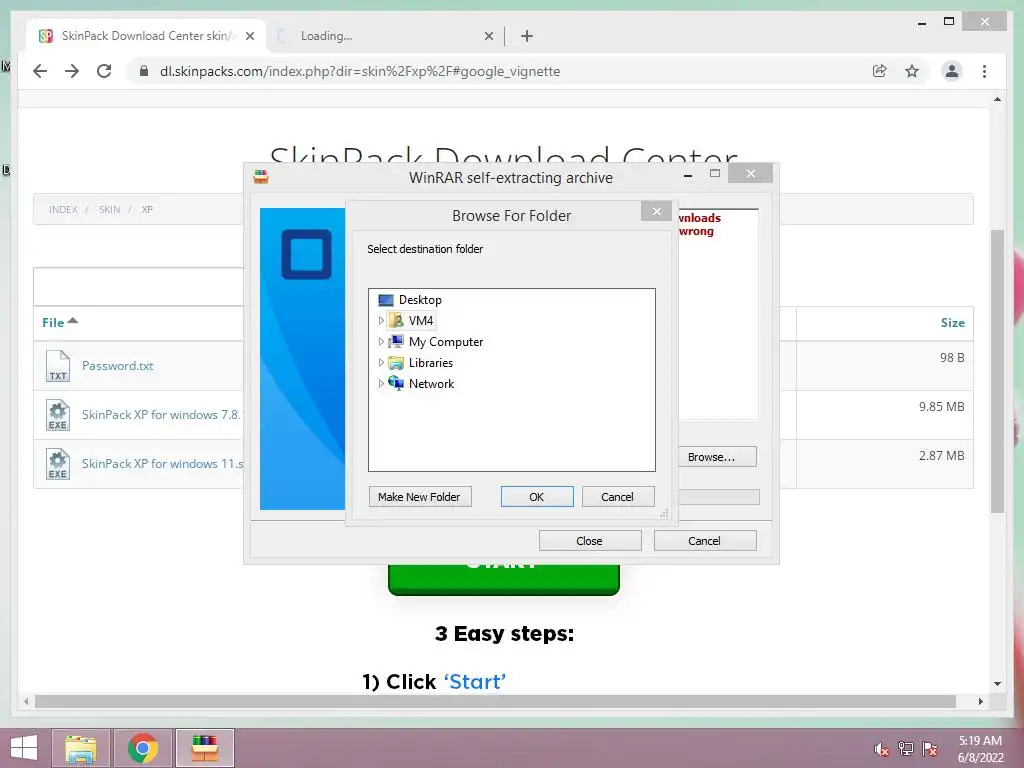Open a new Chrome tab with the plus button
Screen dimensions: 1024x768
[x=526, y=36]
